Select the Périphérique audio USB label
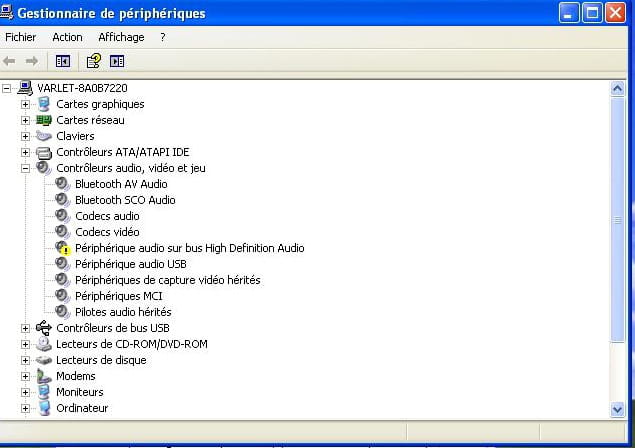 (130, 264)
